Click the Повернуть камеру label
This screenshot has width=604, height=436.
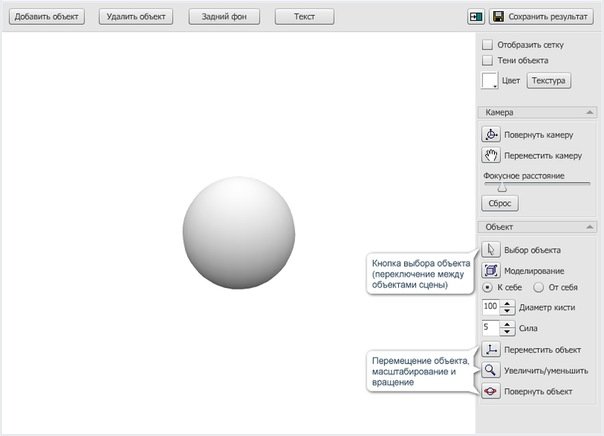click(539, 135)
